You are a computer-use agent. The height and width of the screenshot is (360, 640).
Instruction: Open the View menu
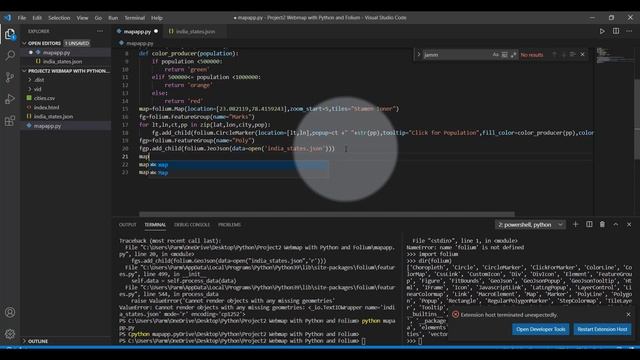point(82,18)
